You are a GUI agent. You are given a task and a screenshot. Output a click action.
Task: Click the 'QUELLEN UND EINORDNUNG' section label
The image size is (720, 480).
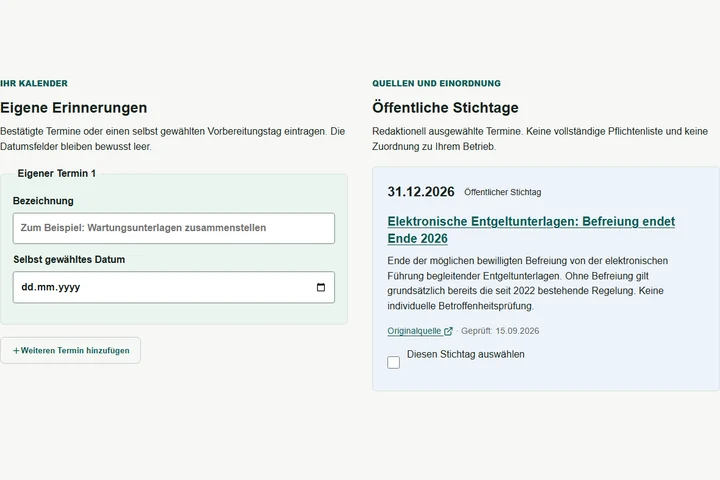coord(436,83)
